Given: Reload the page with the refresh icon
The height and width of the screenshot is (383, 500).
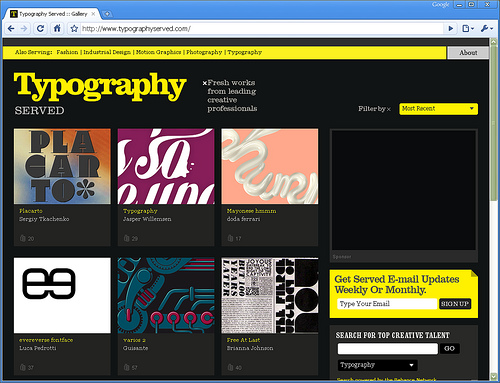Looking at the screenshot, I should (40, 29).
